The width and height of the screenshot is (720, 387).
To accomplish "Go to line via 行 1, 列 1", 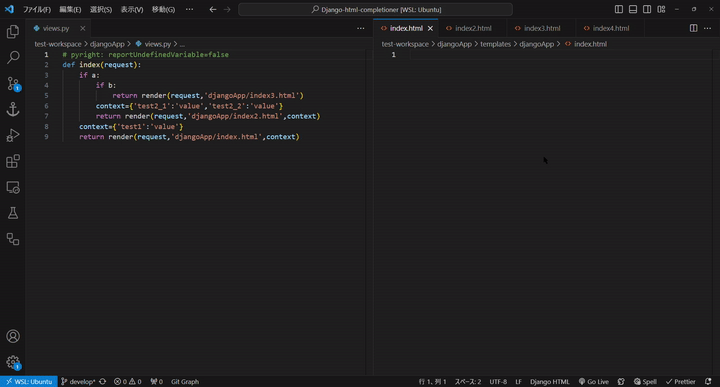I will (x=432, y=381).
